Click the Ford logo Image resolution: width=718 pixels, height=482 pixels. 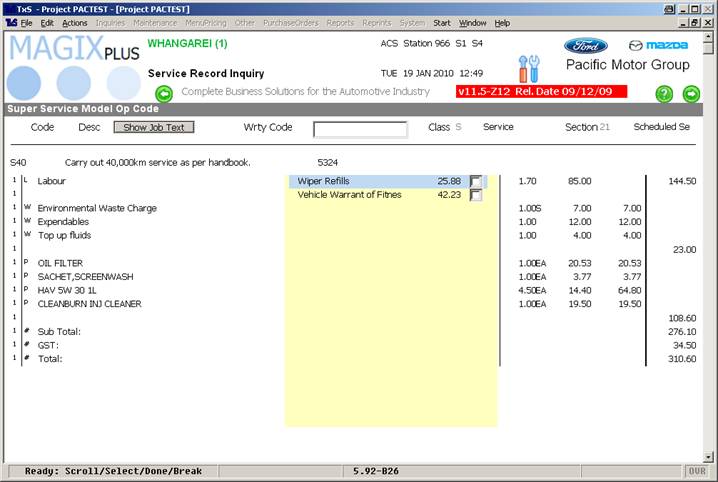[585, 46]
